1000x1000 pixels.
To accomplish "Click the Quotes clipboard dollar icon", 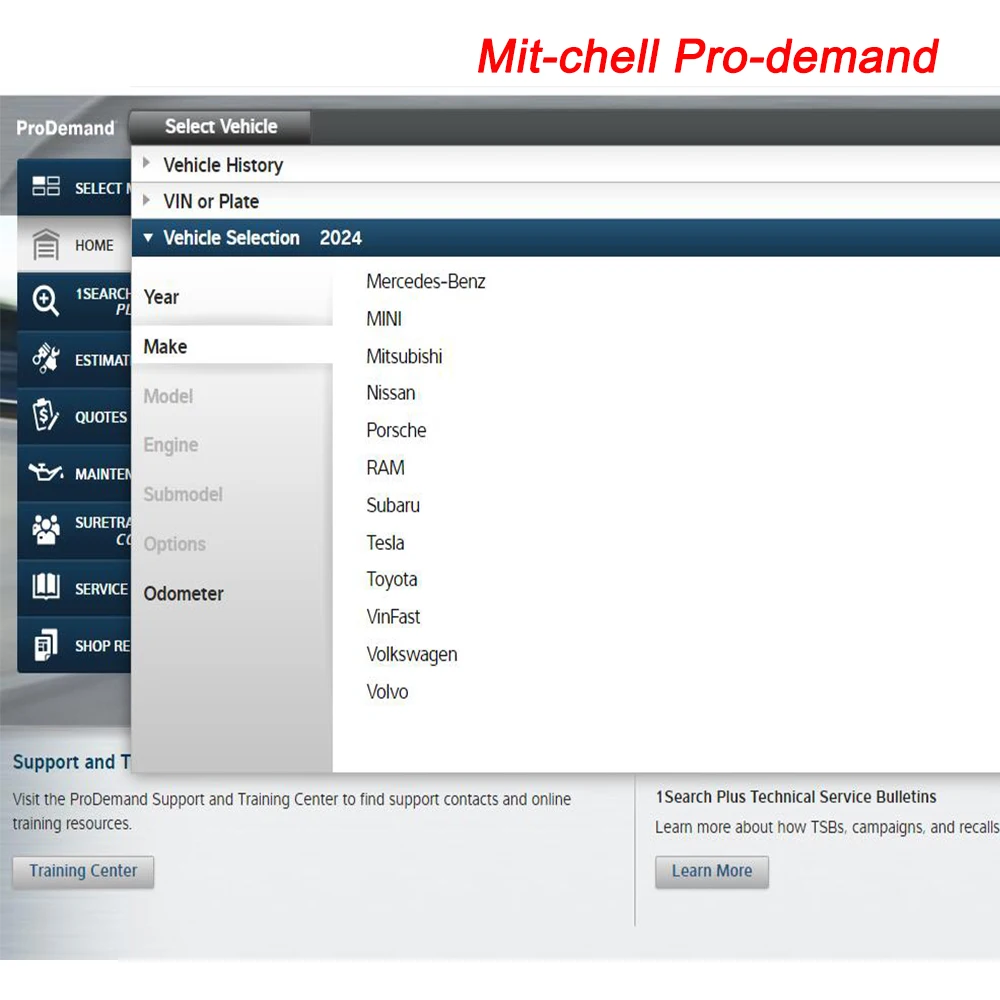I will 46,415.
